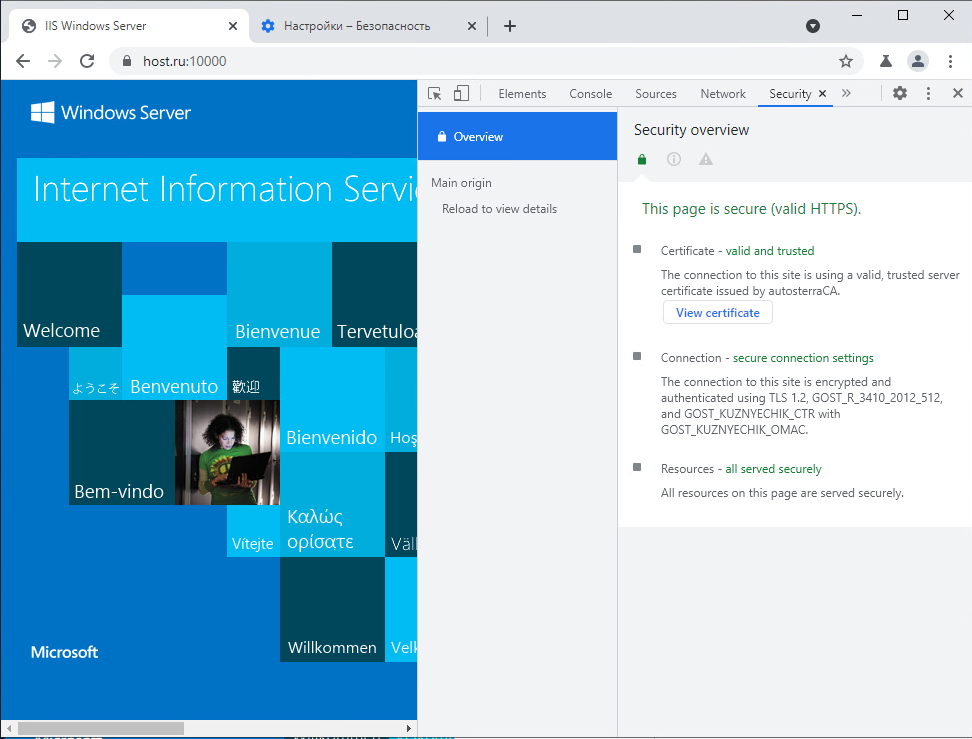Click the address bar padlock icon
The height and width of the screenshot is (739, 972).
click(127, 61)
